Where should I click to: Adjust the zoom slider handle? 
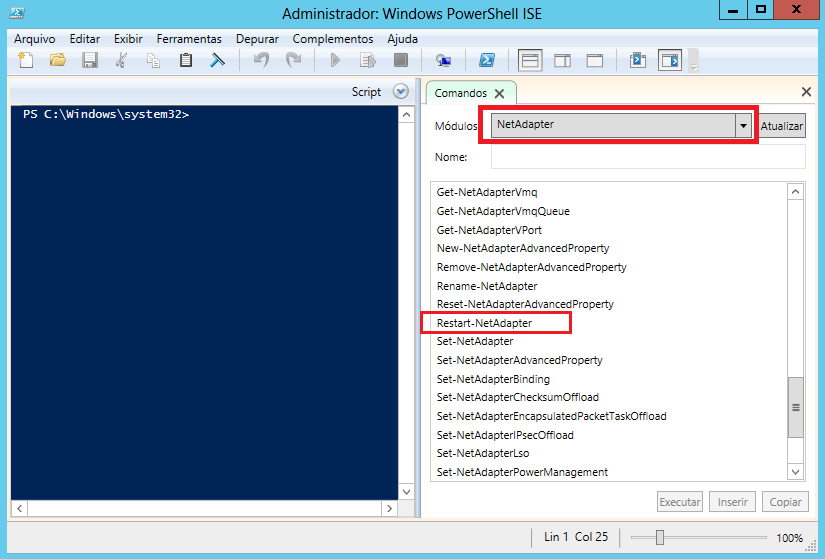click(660, 537)
